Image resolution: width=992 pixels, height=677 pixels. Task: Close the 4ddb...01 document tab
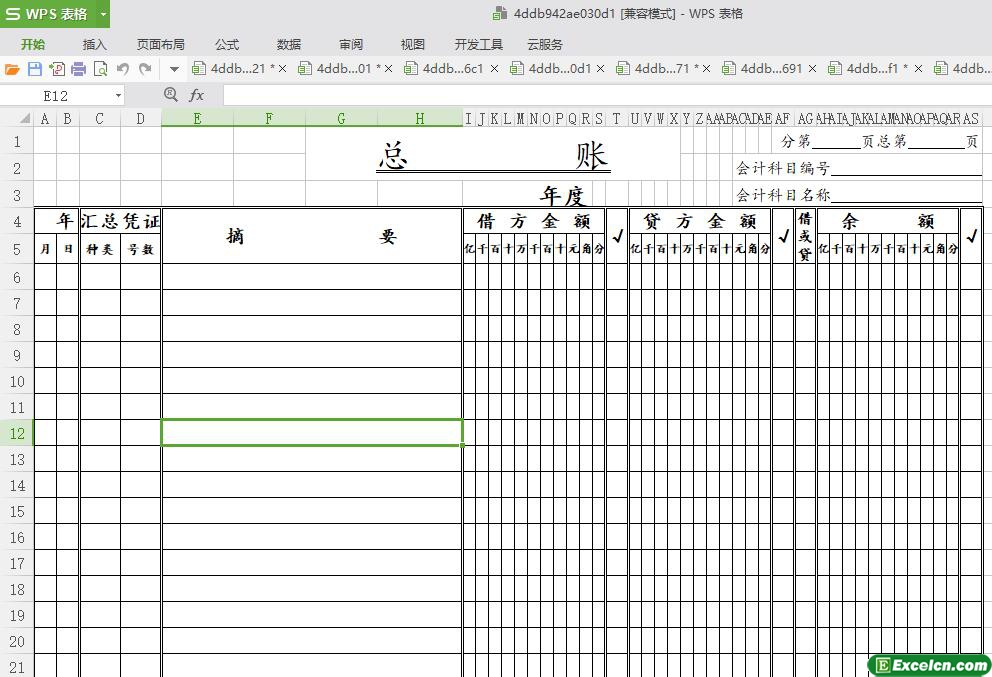[388, 68]
